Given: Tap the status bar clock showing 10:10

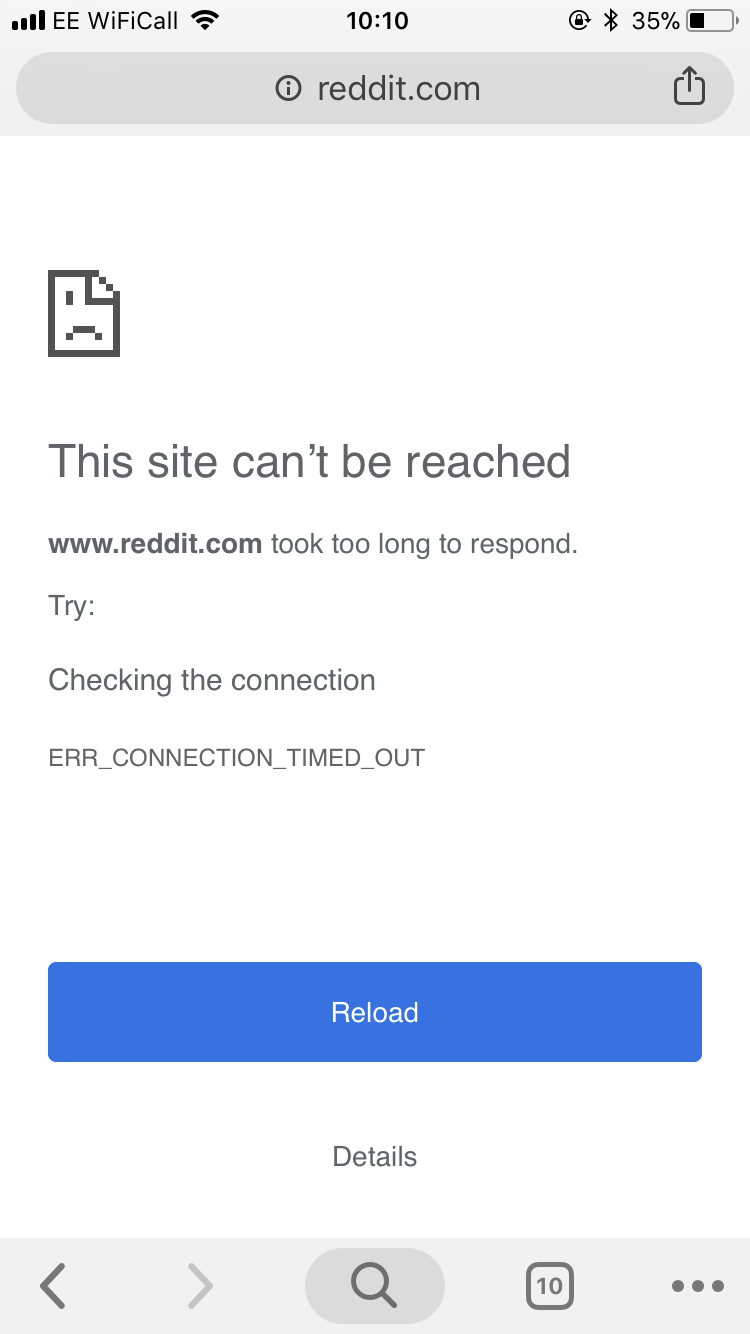Looking at the screenshot, I should [x=377, y=20].
